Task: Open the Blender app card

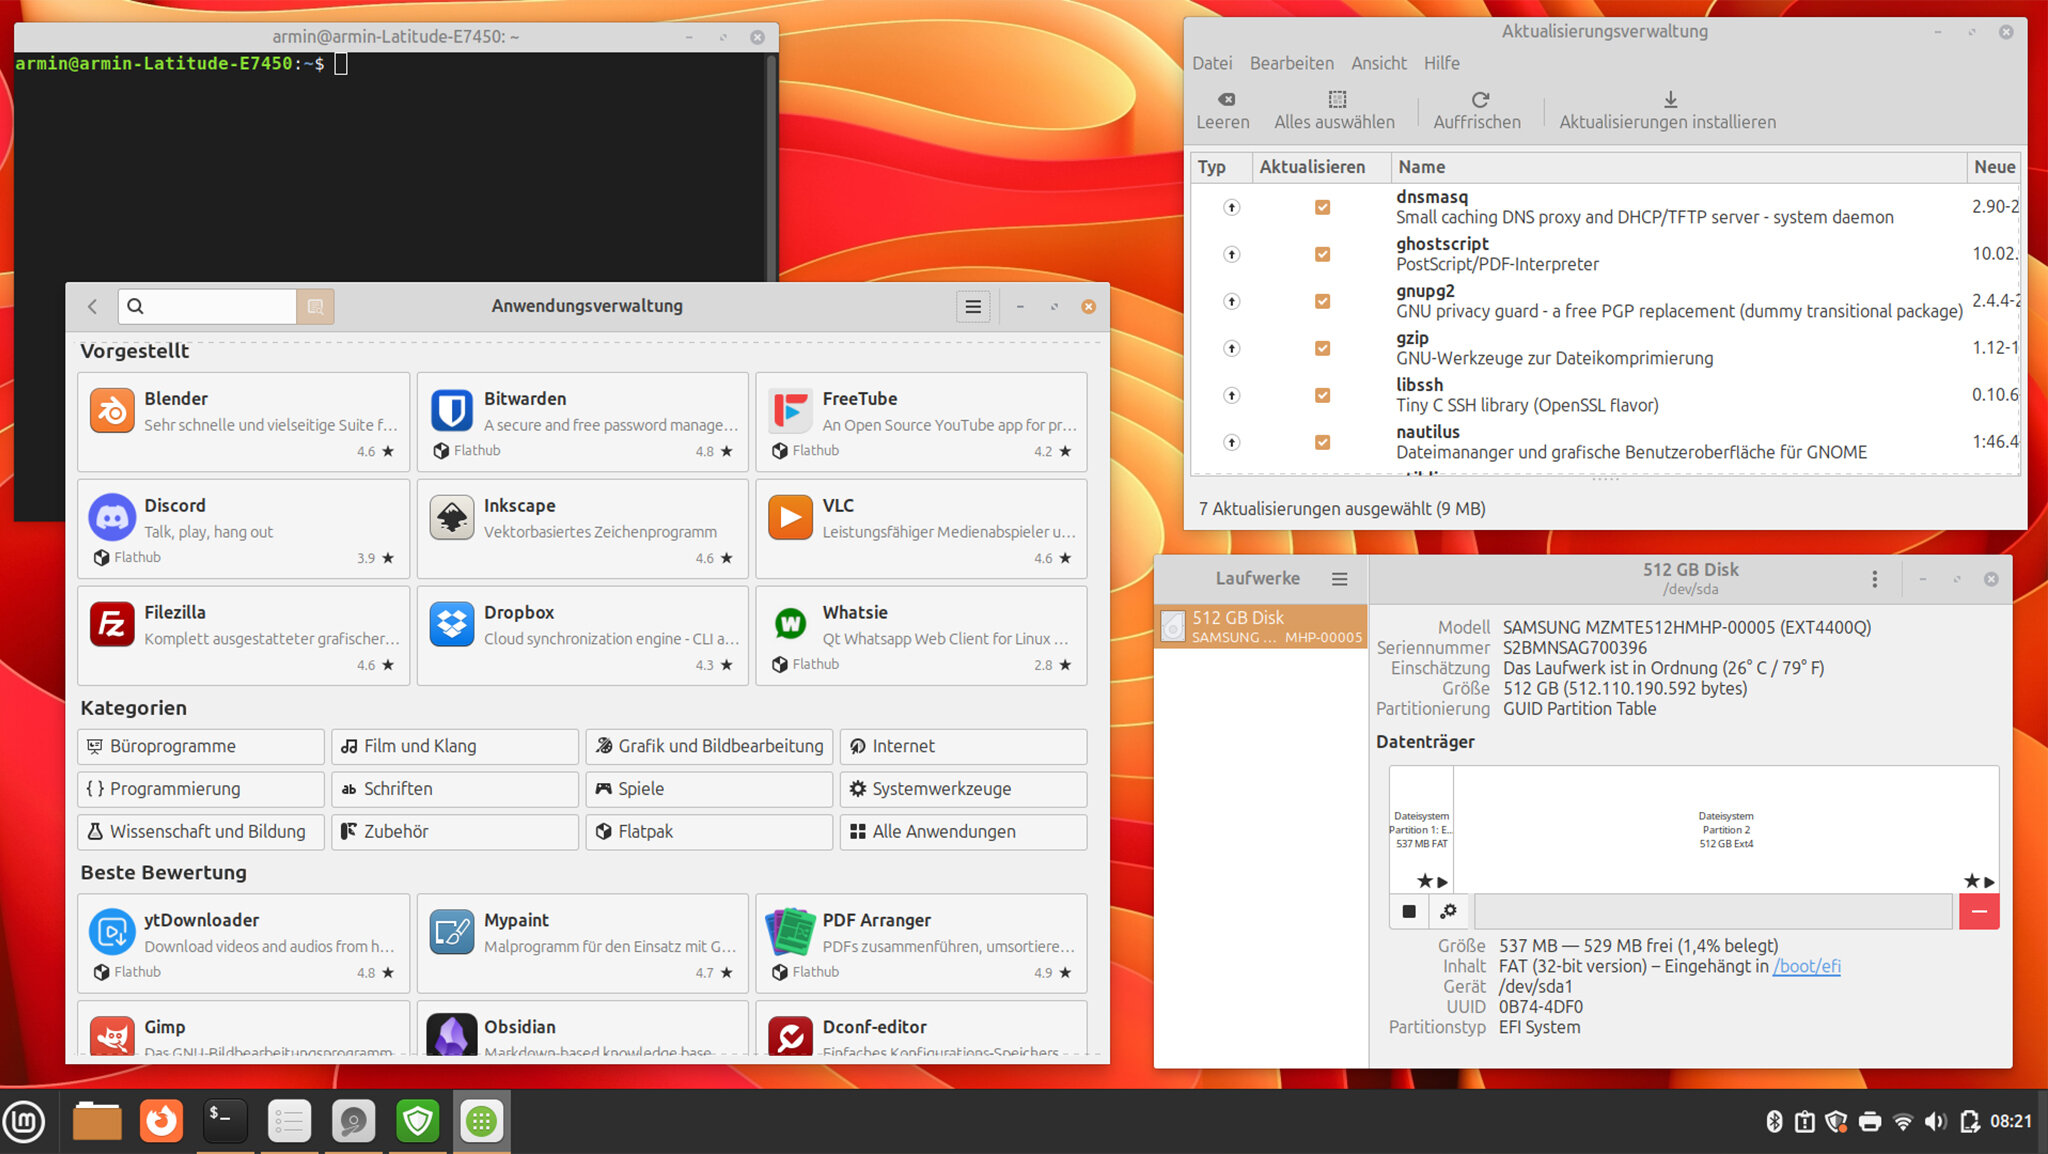Action: click(243, 422)
